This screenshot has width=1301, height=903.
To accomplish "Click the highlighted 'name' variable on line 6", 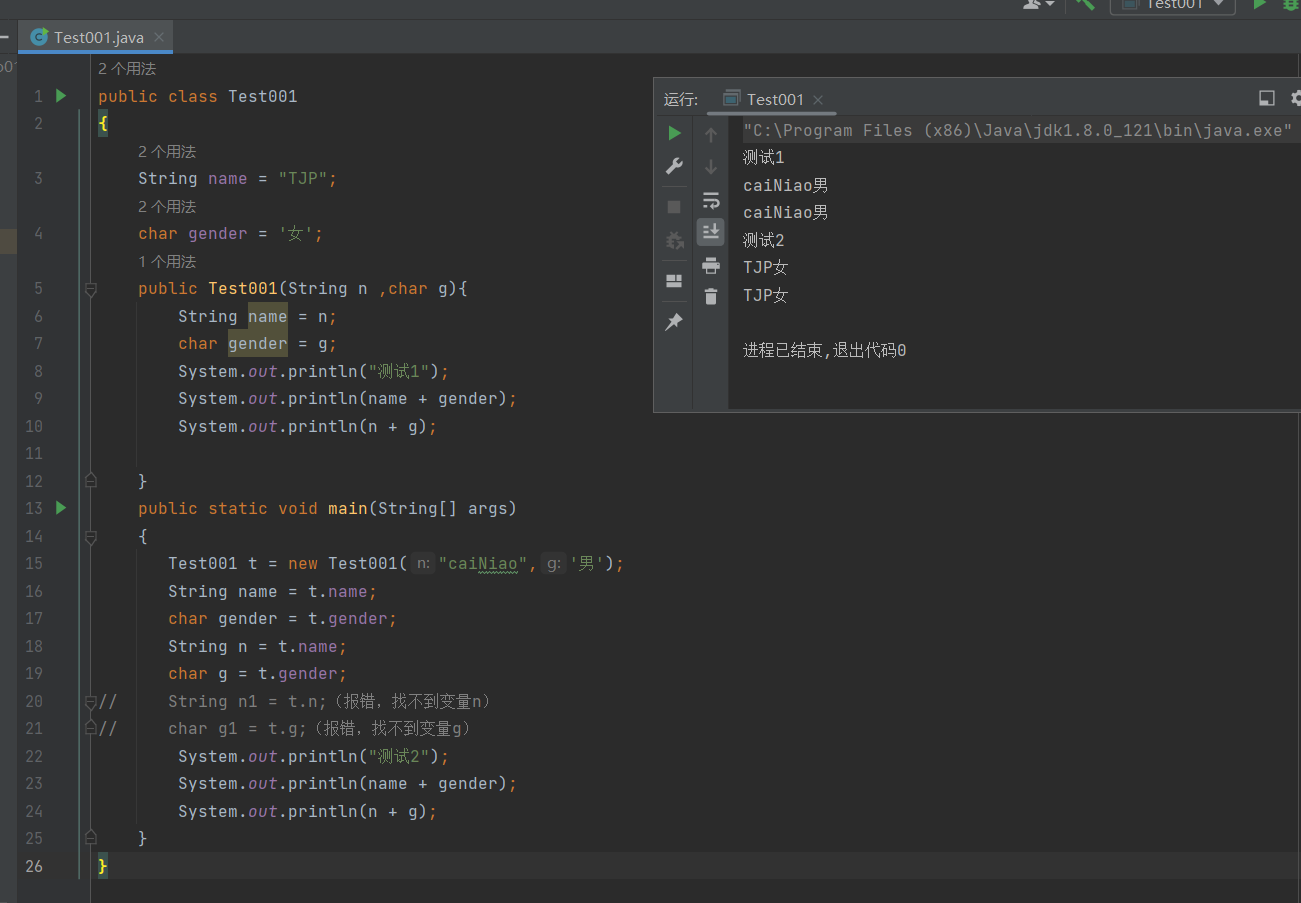I will pos(268,316).
